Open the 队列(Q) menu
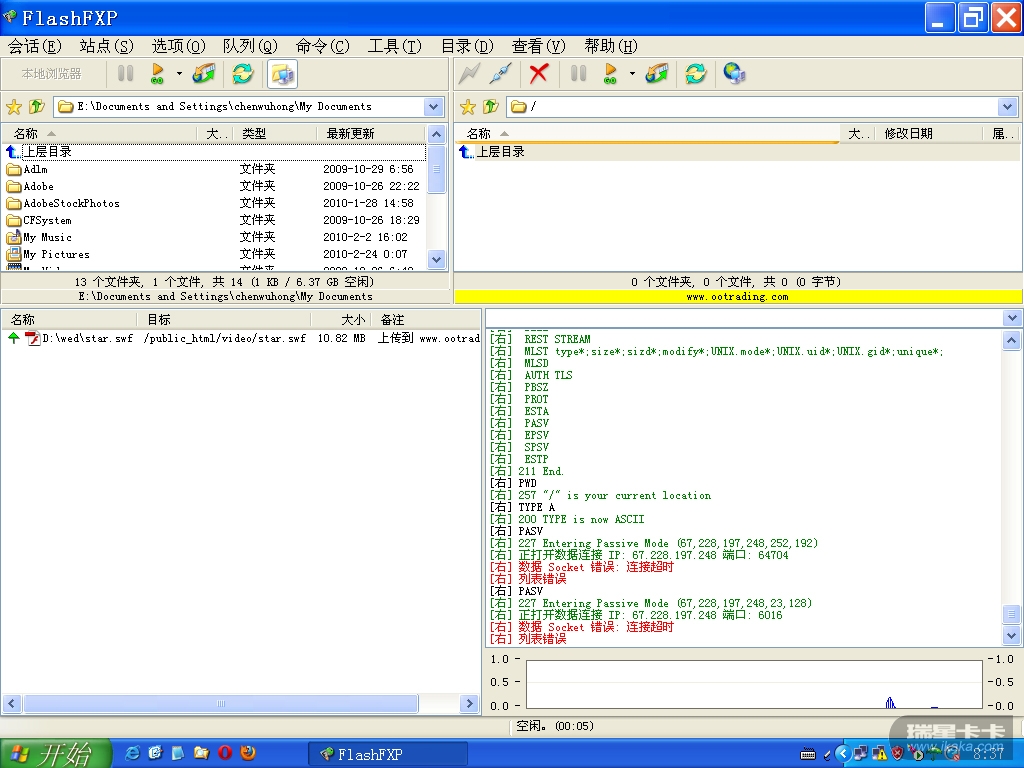The image size is (1024, 768). [x=250, y=46]
